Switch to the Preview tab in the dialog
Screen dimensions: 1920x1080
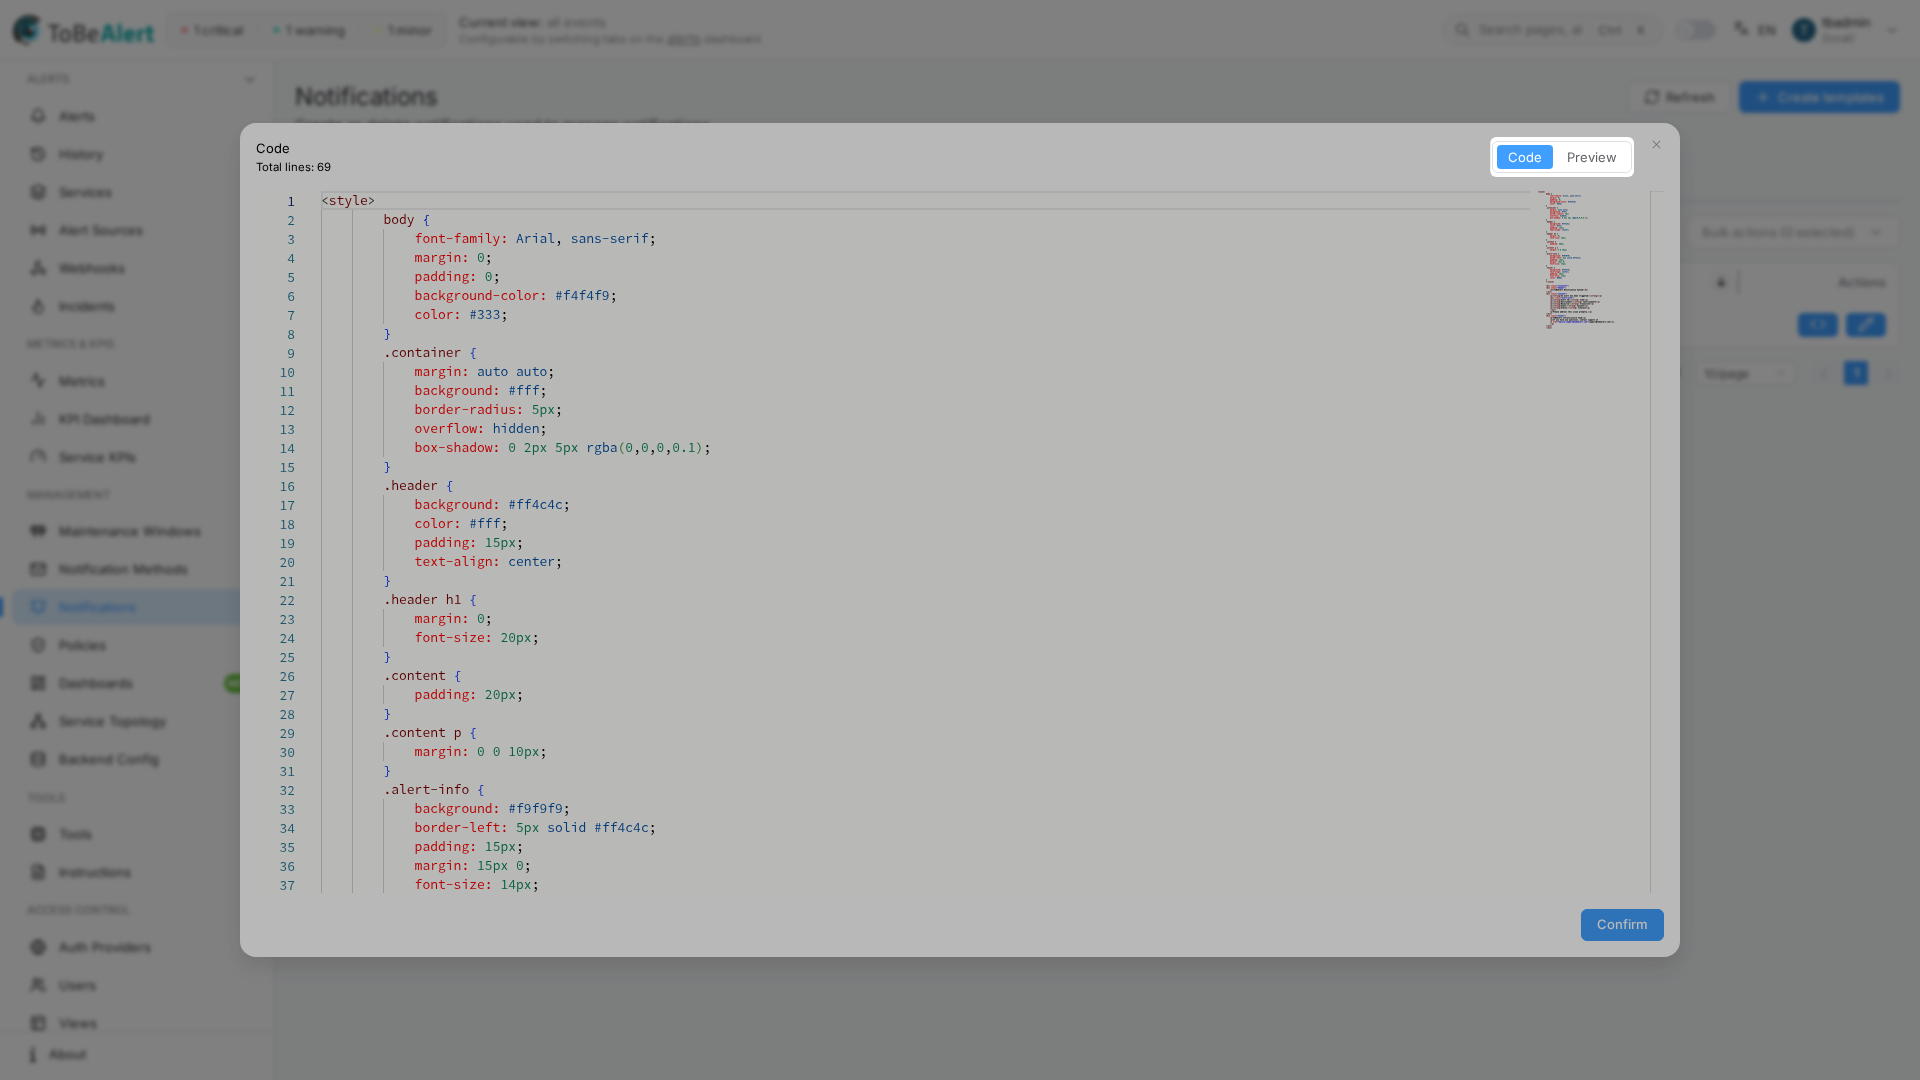coord(1591,158)
